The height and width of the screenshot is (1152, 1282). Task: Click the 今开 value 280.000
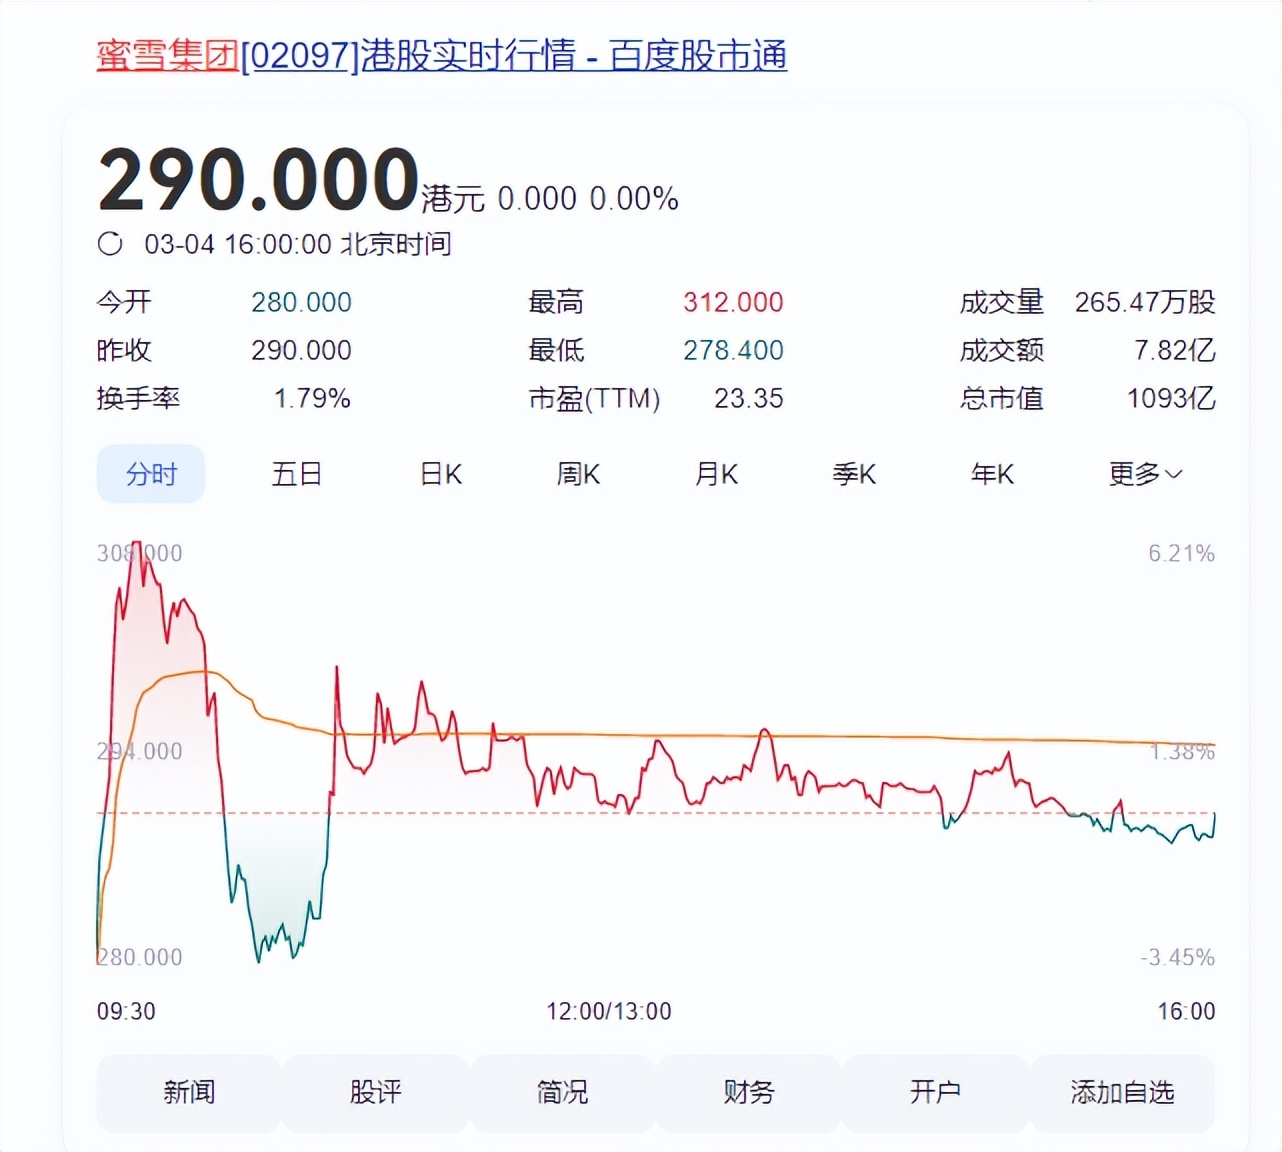[x=301, y=302]
